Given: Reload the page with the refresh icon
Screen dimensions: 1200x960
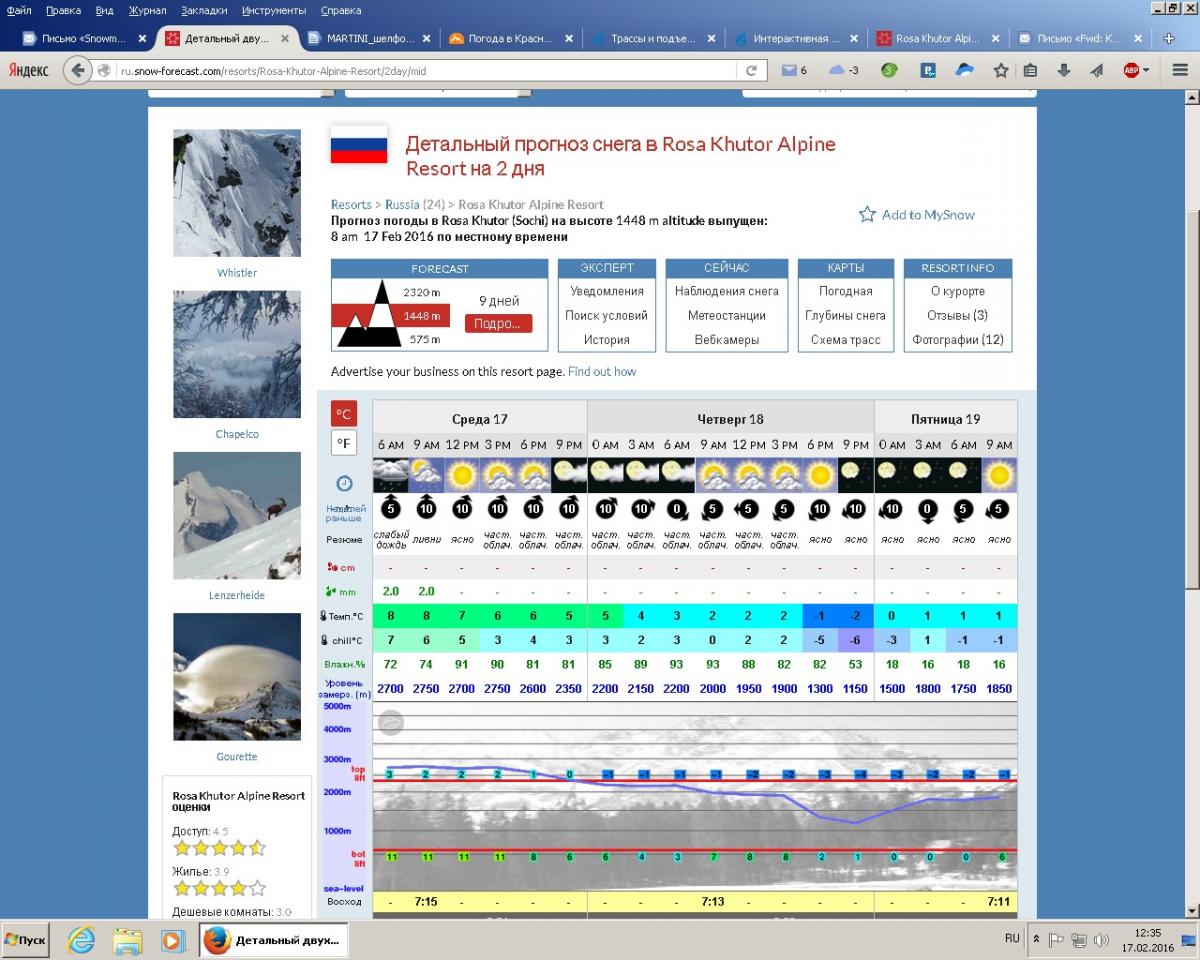Looking at the screenshot, I should coord(751,71).
